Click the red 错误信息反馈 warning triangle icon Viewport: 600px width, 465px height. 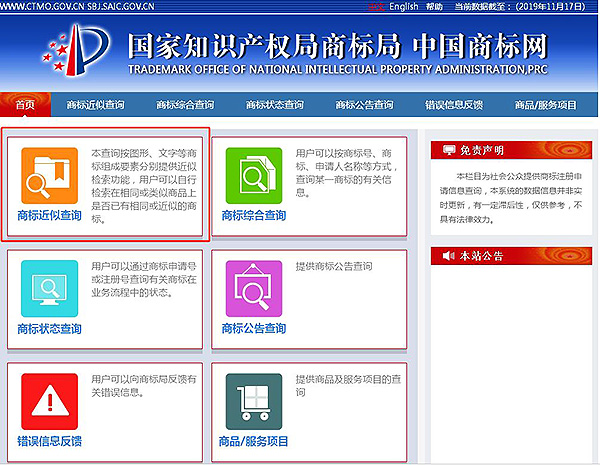pyautogui.click(x=49, y=401)
